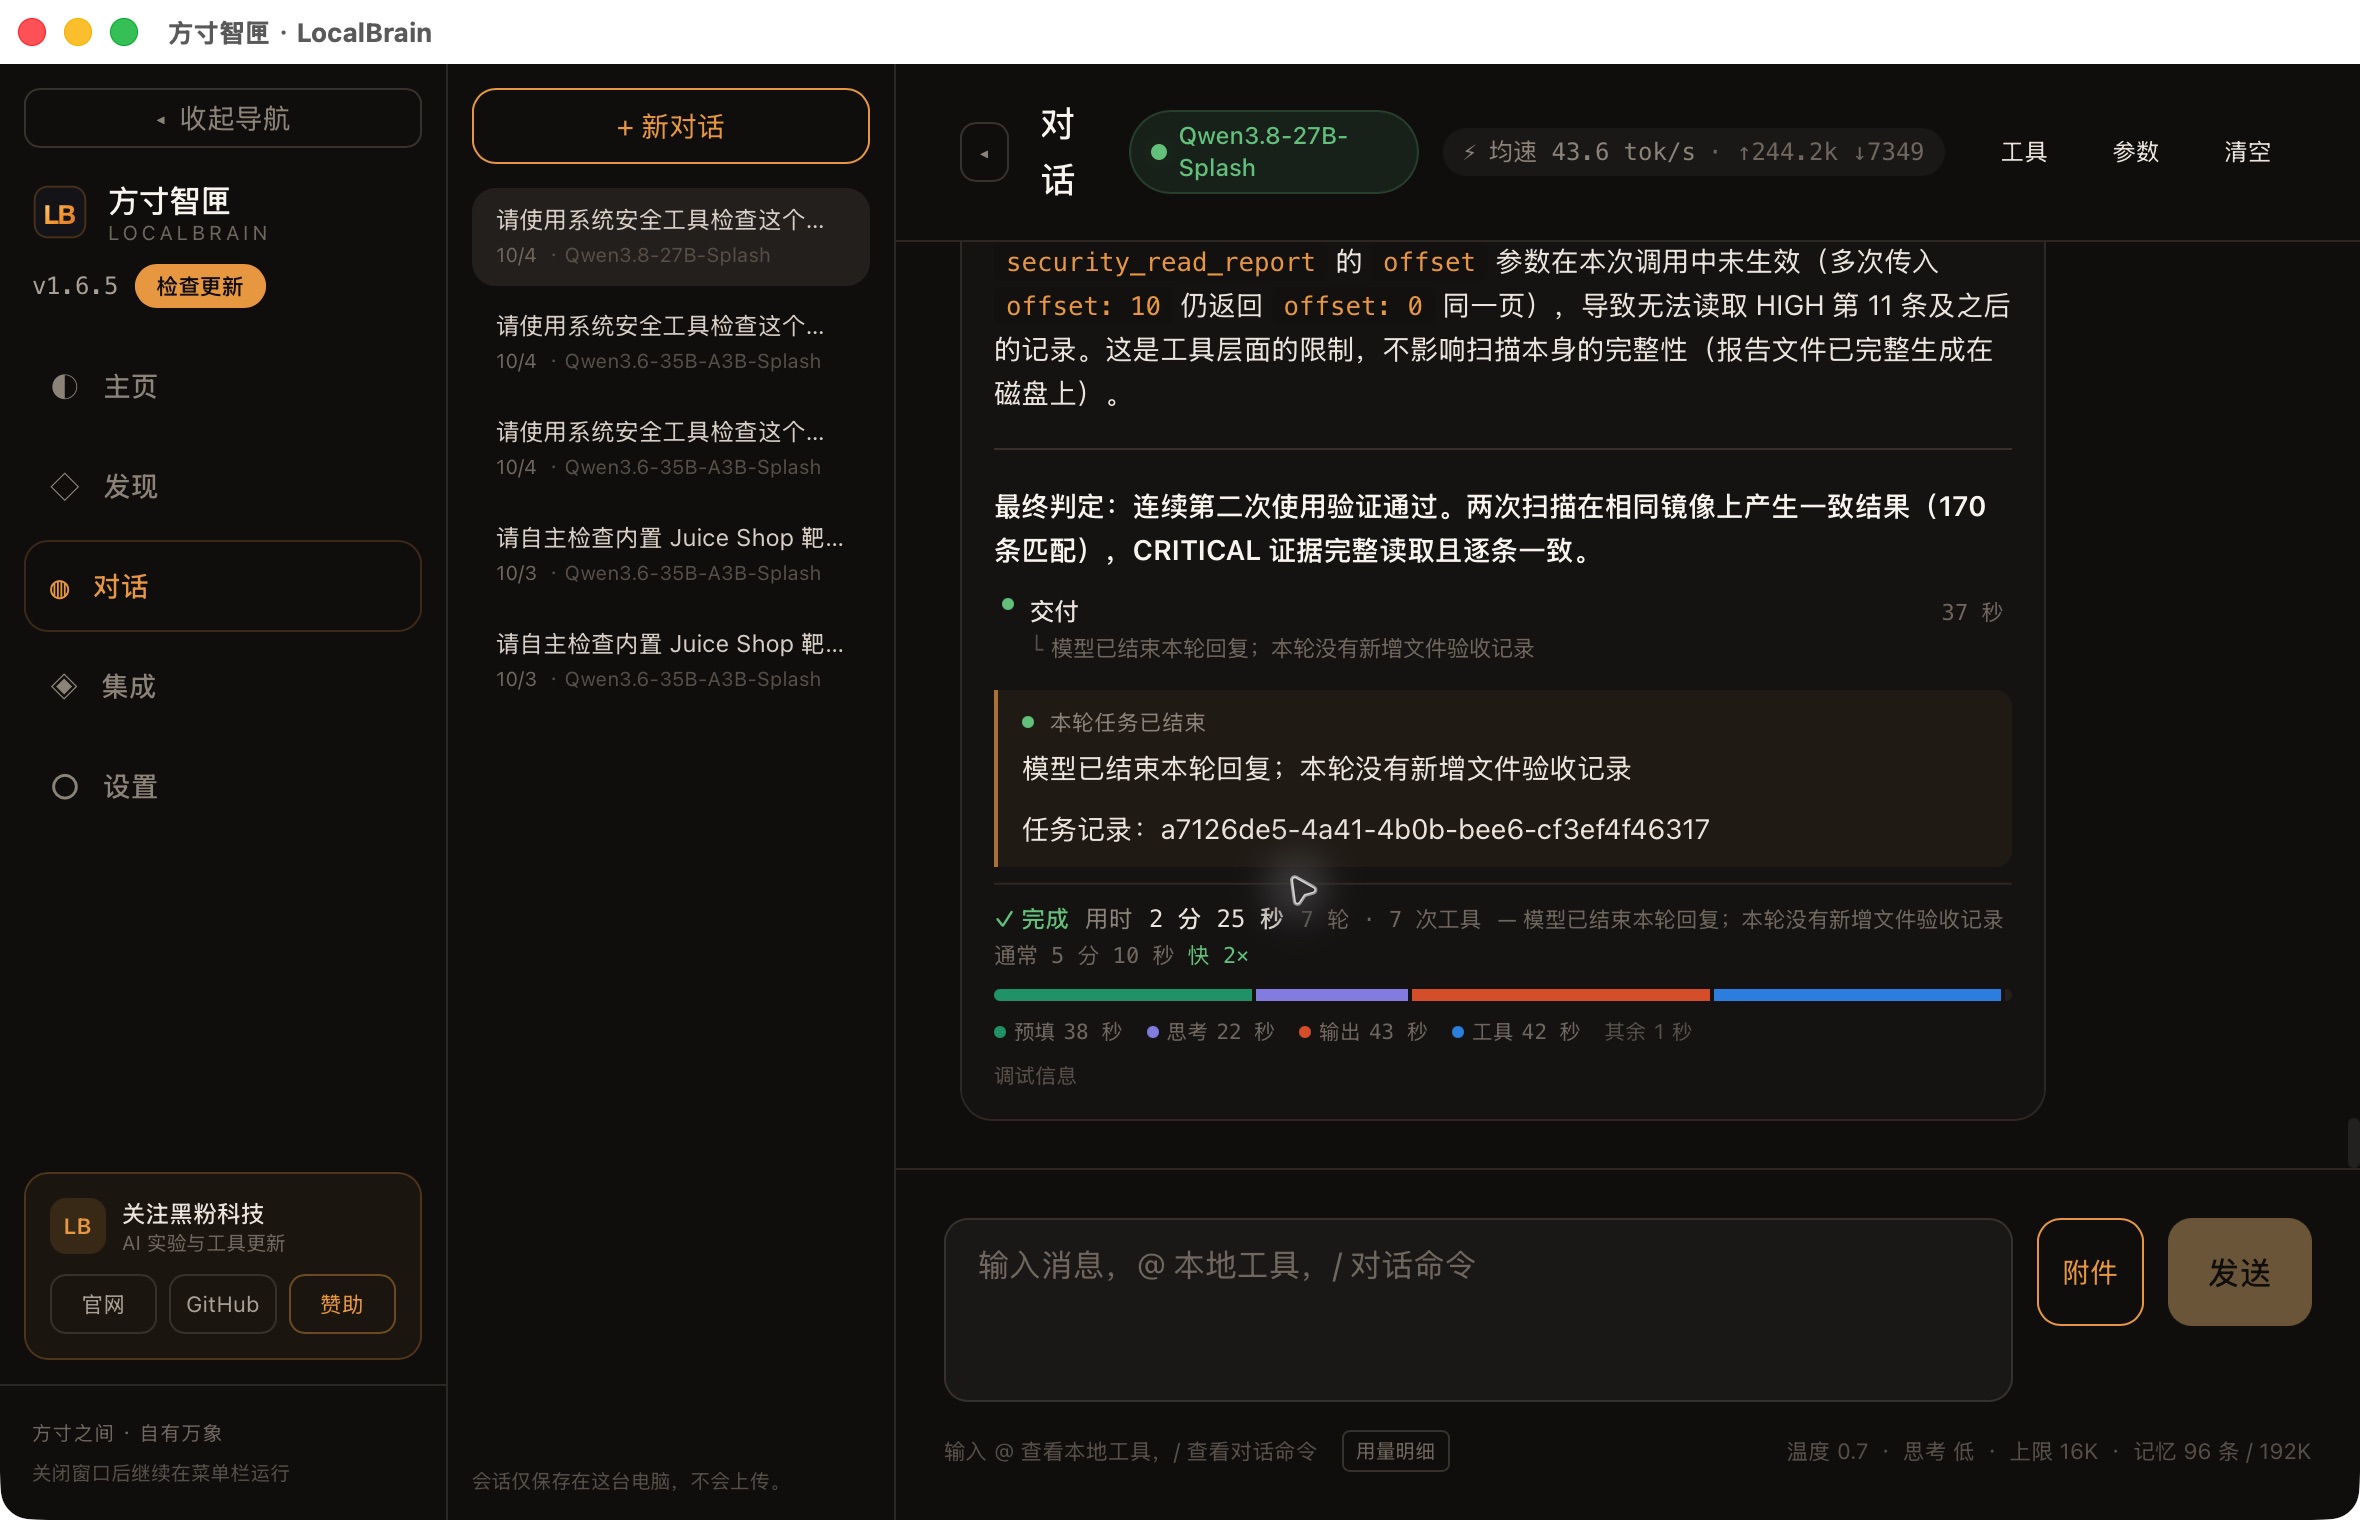Expand the 交付 step row
2360x1520 pixels.
click(x=1503, y=628)
